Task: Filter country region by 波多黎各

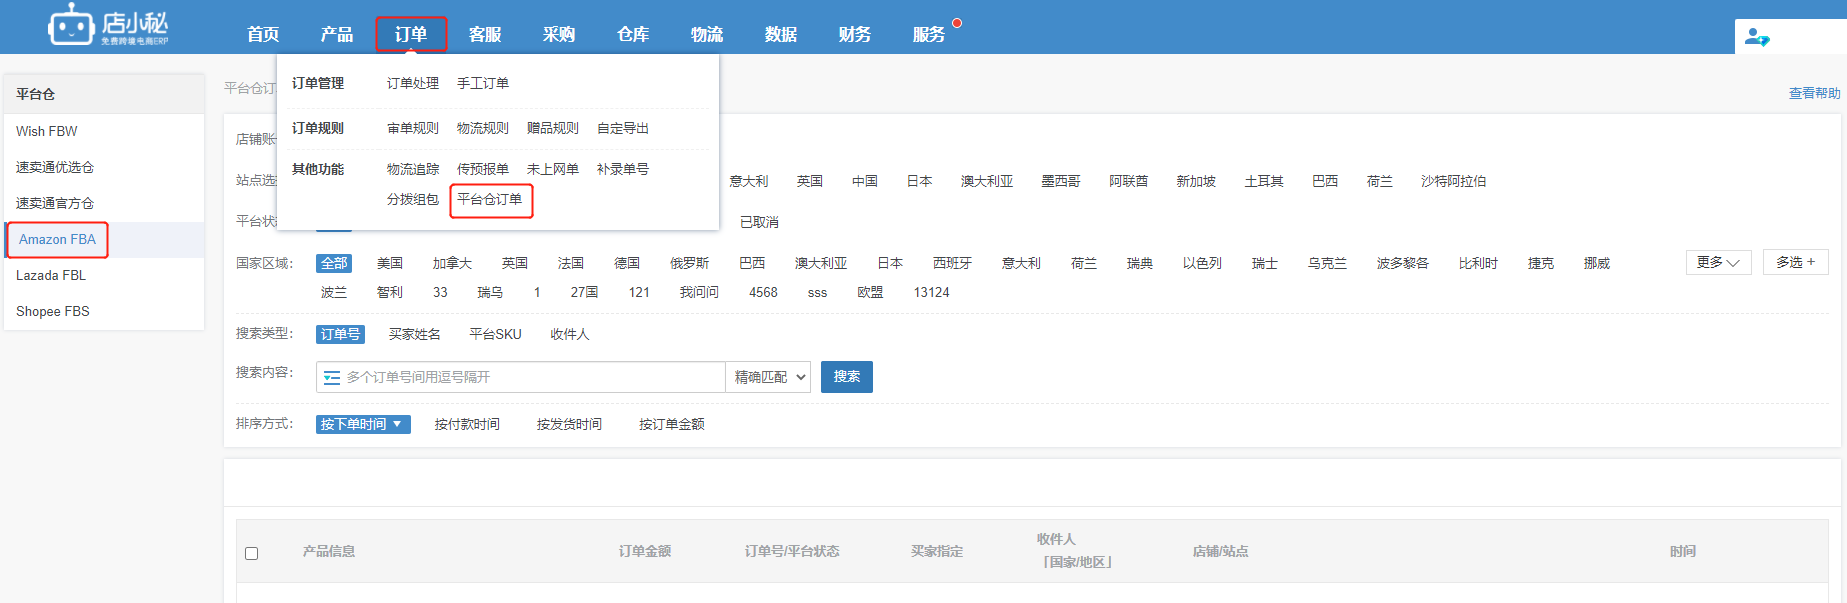Action: [x=1403, y=263]
